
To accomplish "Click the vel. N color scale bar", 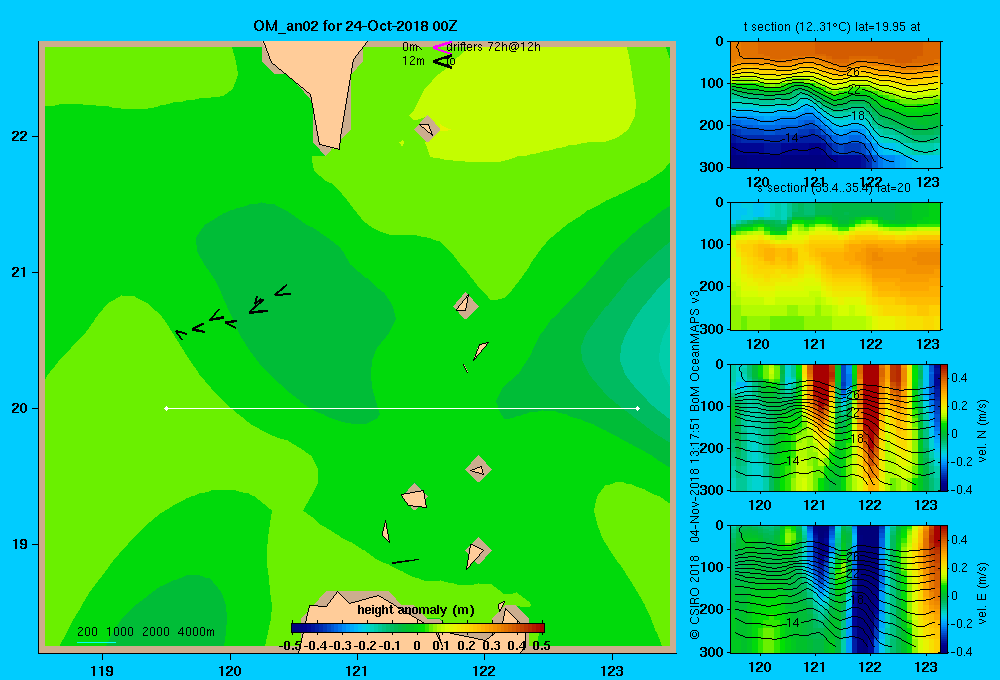I will 945,427.
